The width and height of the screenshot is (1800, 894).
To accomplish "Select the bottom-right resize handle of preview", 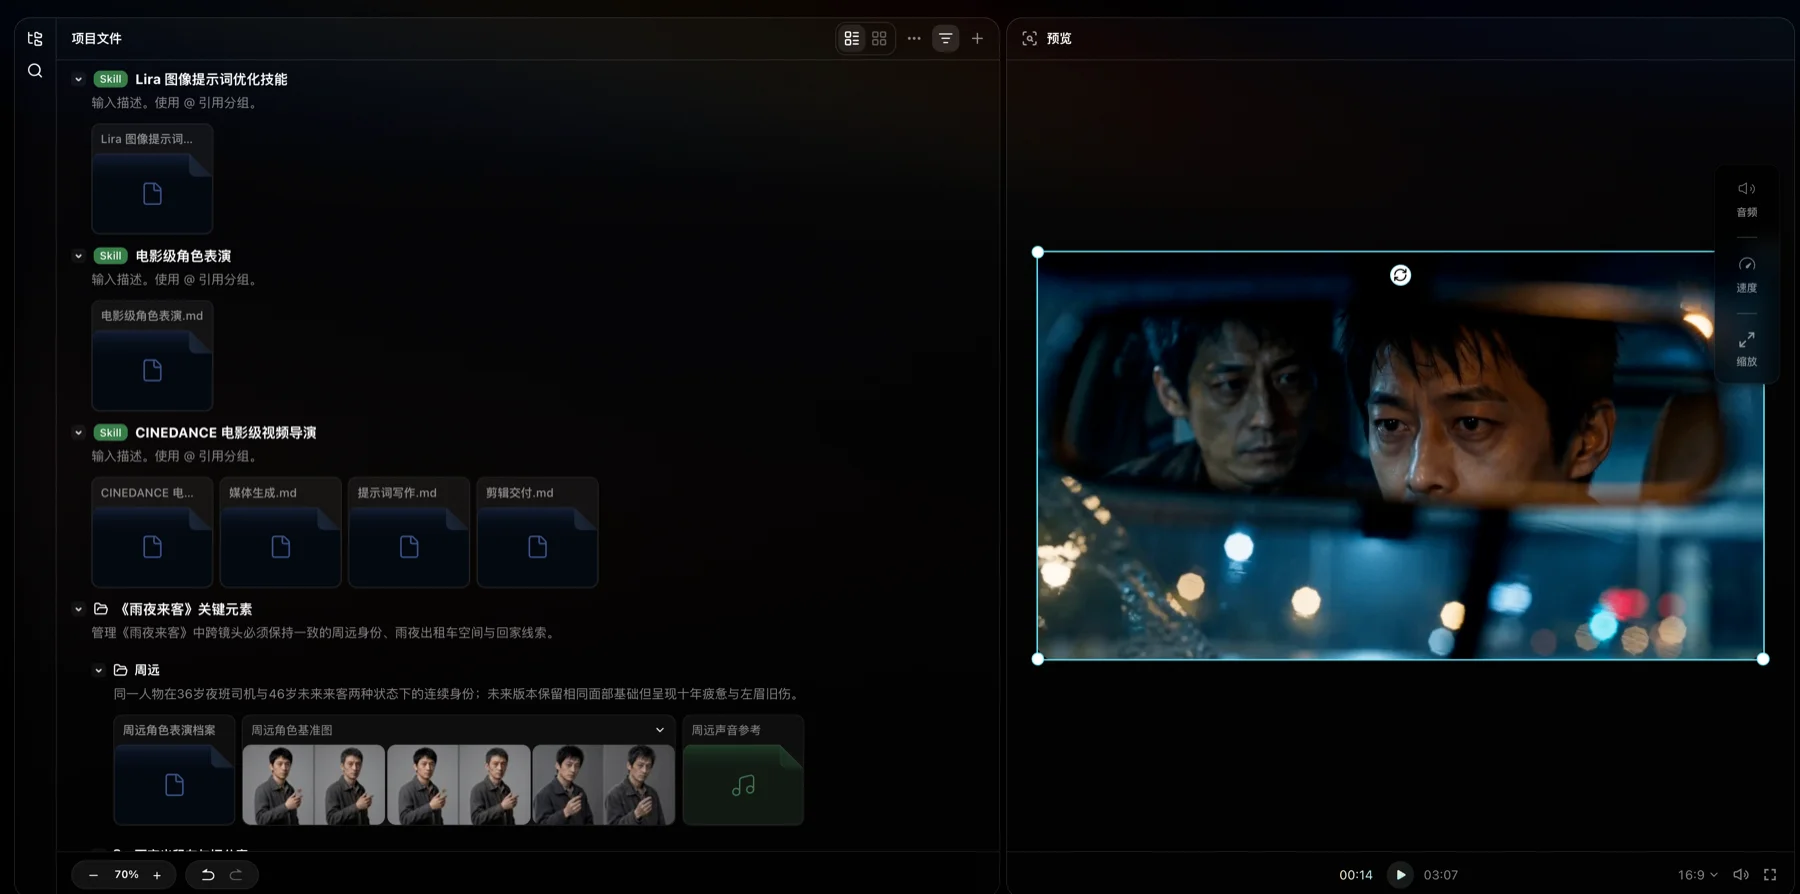I will coord(1763,659).
